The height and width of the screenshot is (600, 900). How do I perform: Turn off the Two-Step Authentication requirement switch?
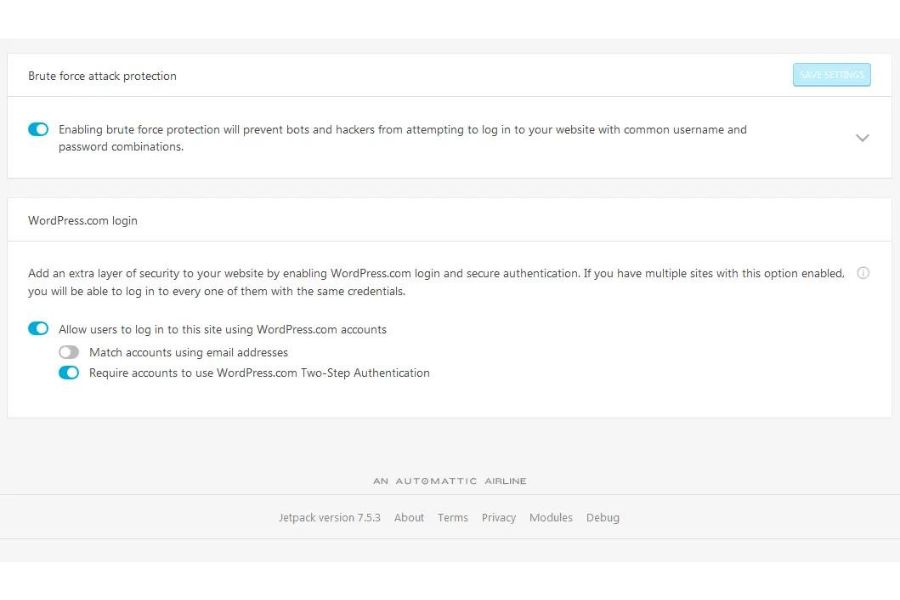[x=68, y=373]
